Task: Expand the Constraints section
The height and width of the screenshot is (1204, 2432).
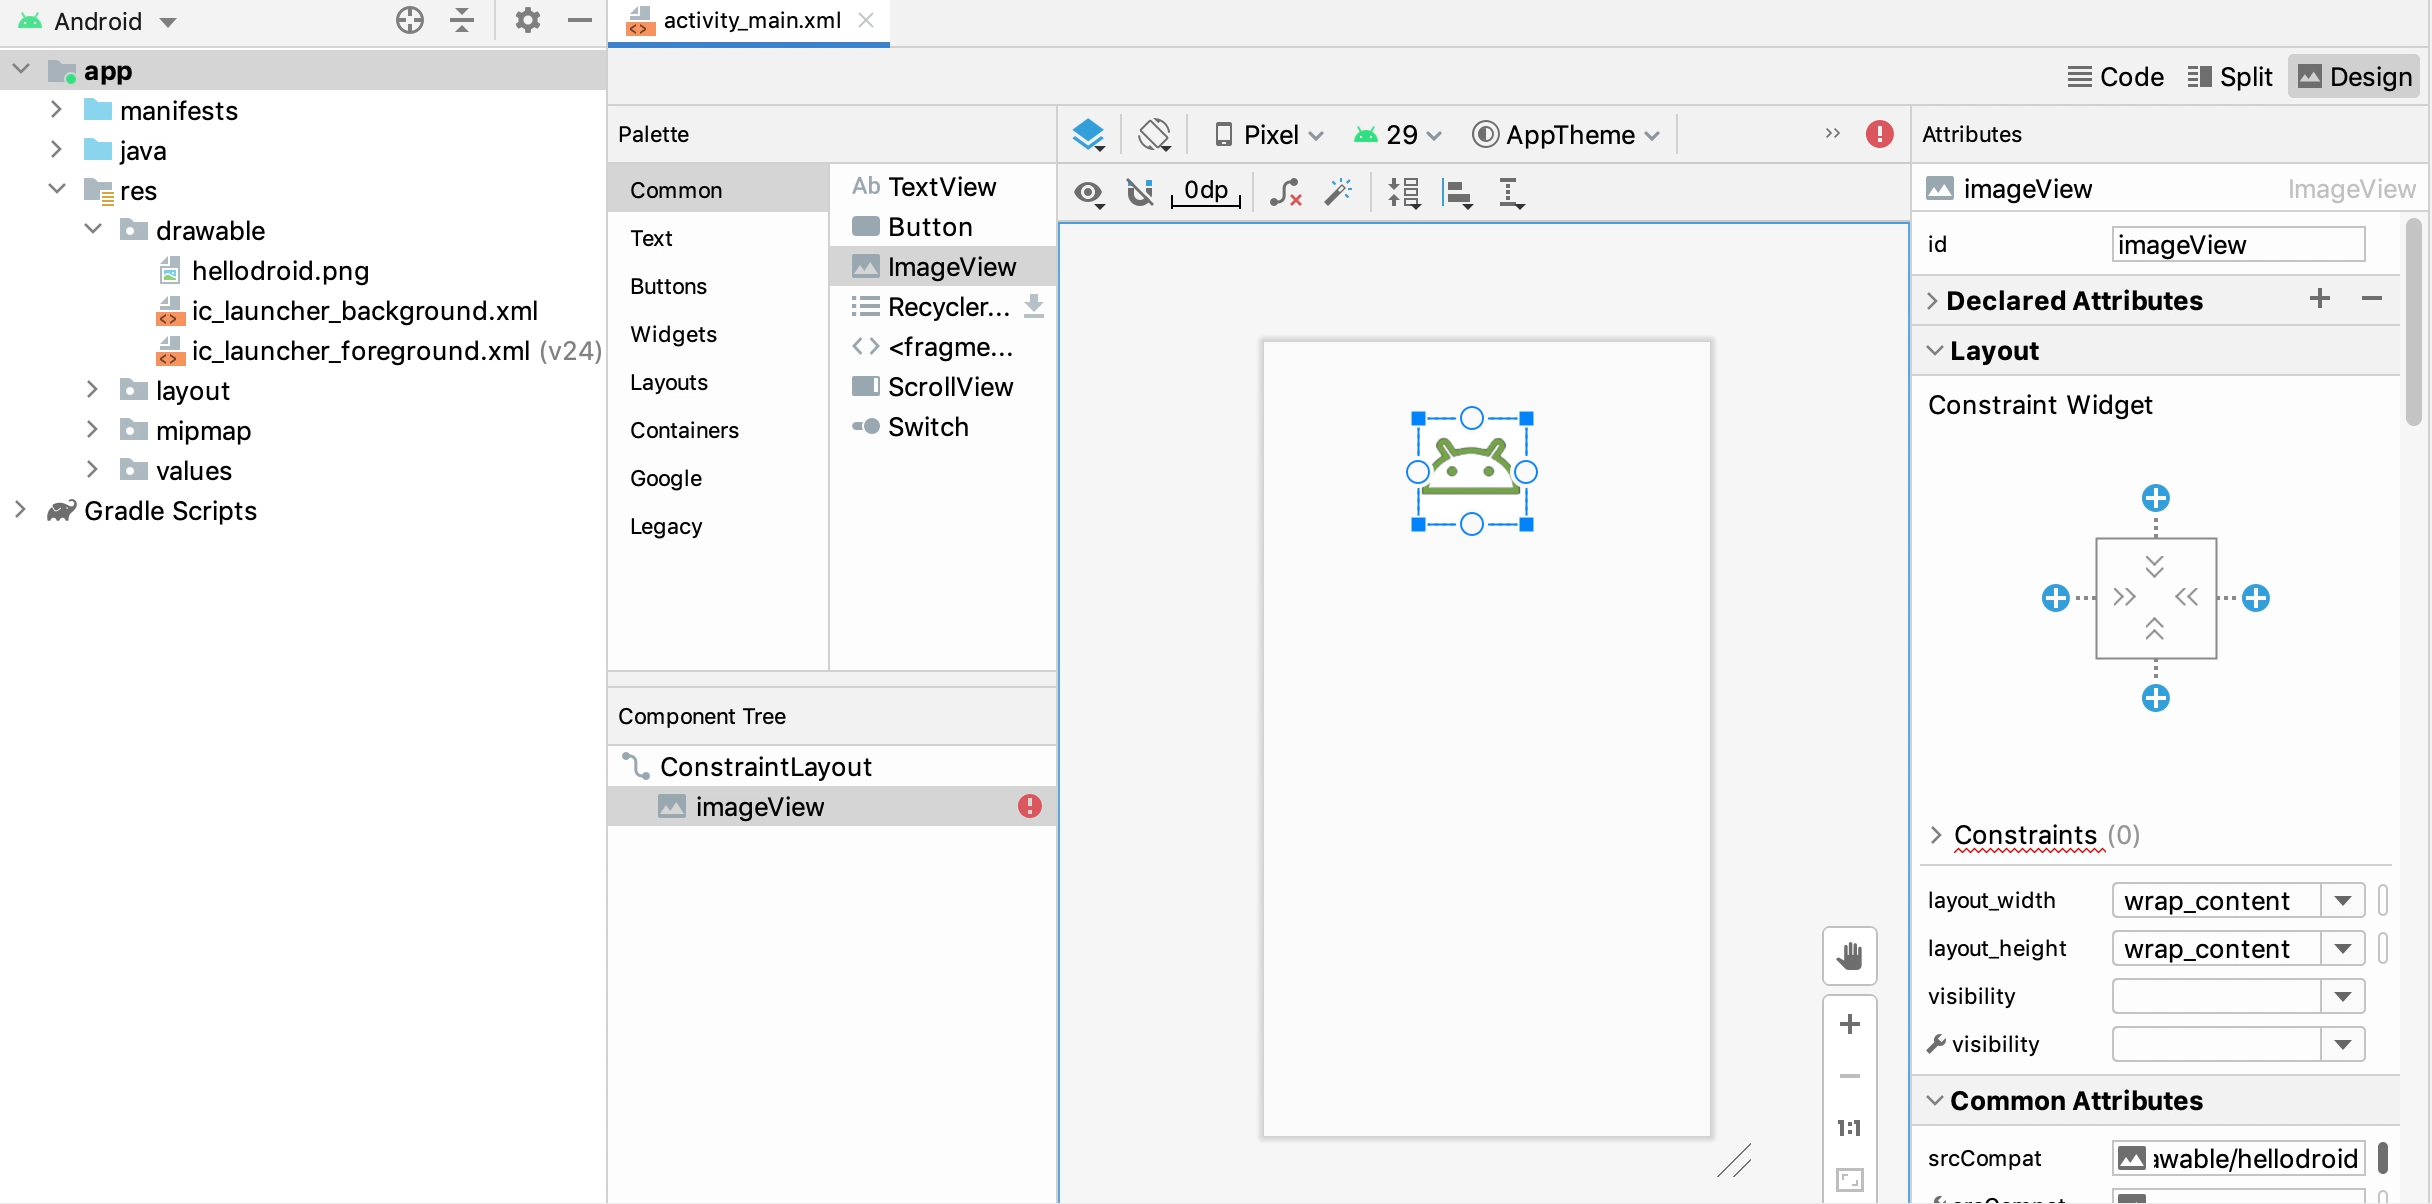Action: (x=1936, y=834)
